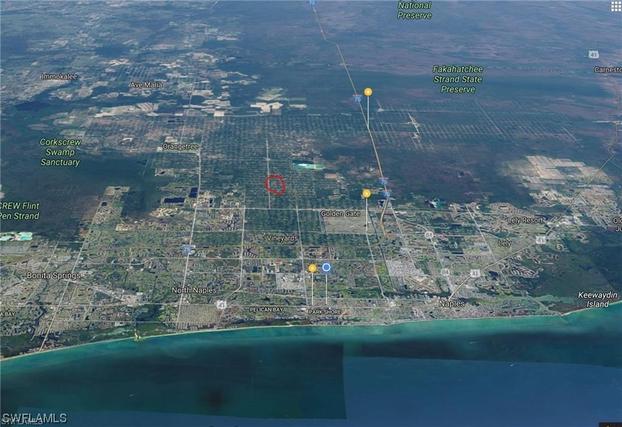This screenshot has height=427, width=622.
Task: Open the Google apps grid icon
Action: click(x=615, y=6)
